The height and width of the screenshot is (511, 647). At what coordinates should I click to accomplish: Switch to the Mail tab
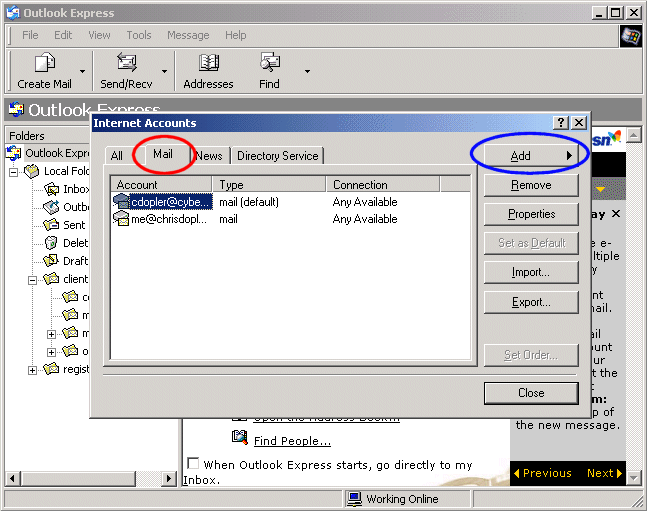tap(163, 154)
